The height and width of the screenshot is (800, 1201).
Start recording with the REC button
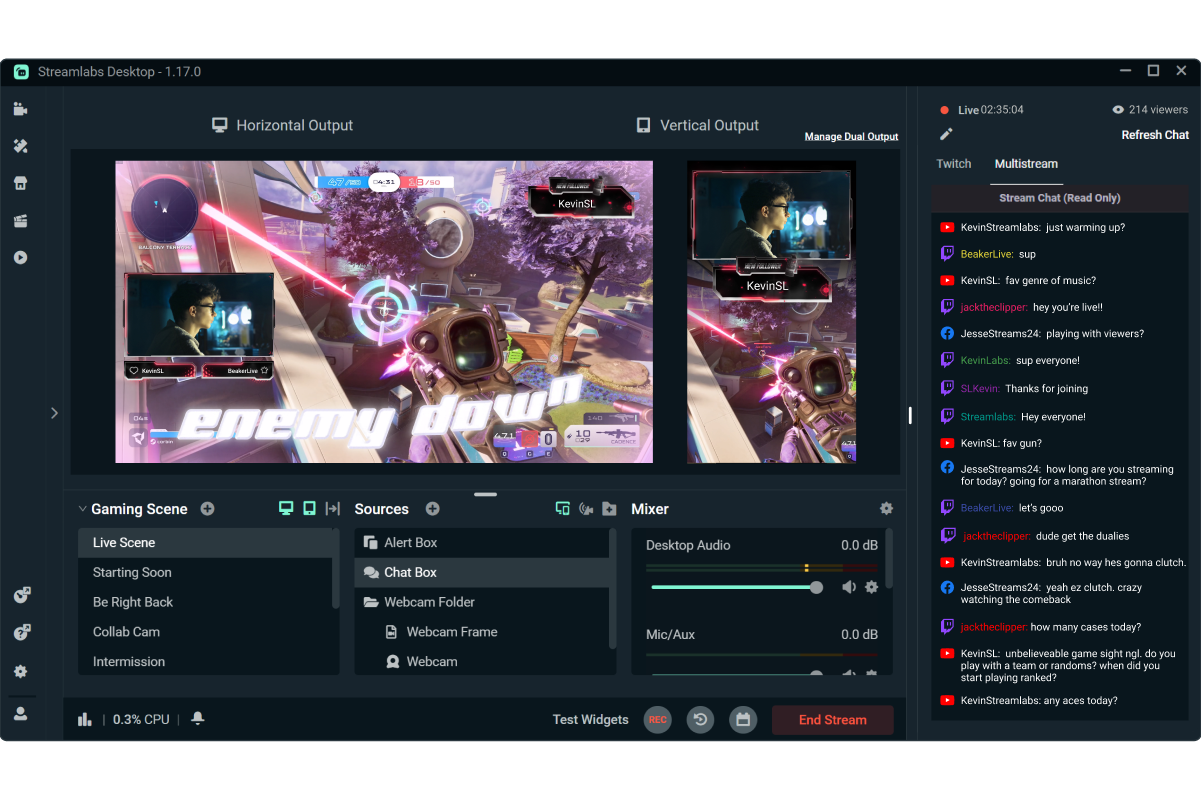click(x=657, y=720)
